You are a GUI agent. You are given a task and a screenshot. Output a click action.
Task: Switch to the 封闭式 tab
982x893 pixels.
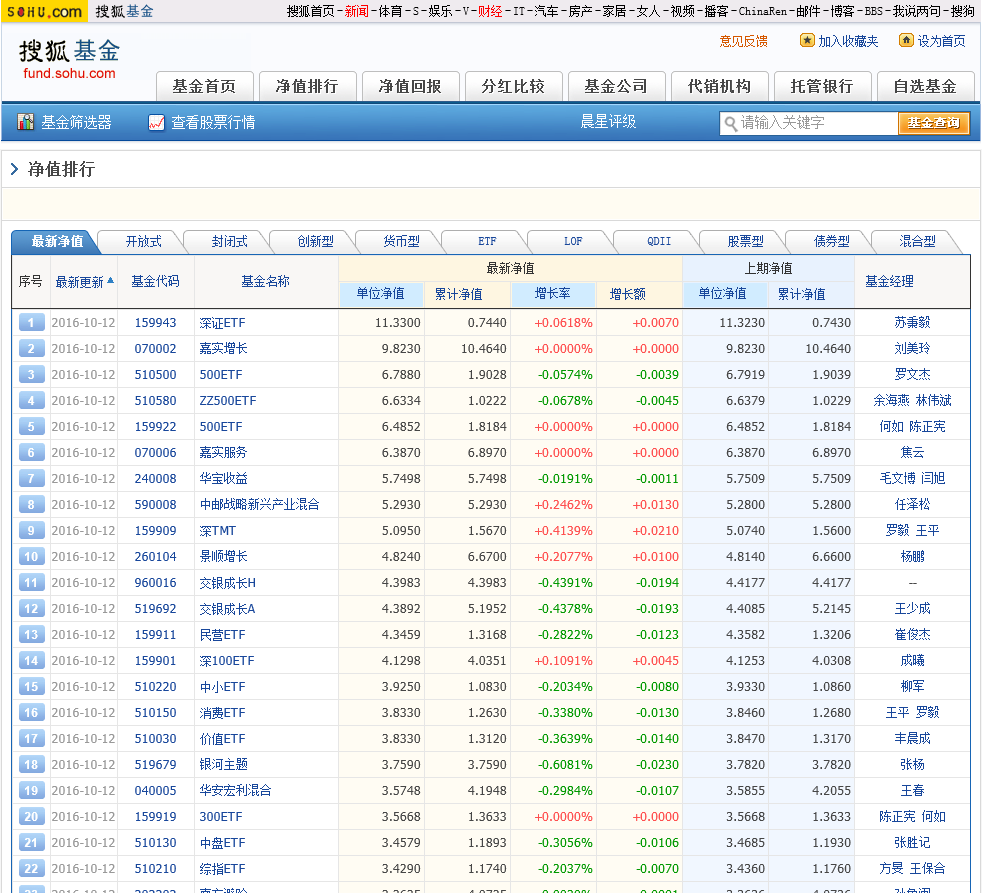click(x=229, y=242)
